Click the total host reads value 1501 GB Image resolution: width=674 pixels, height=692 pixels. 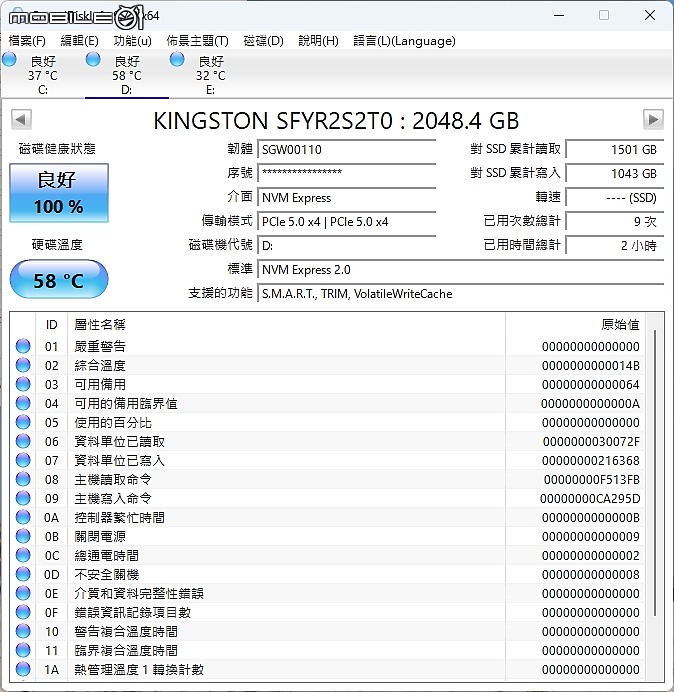point(614,150)
